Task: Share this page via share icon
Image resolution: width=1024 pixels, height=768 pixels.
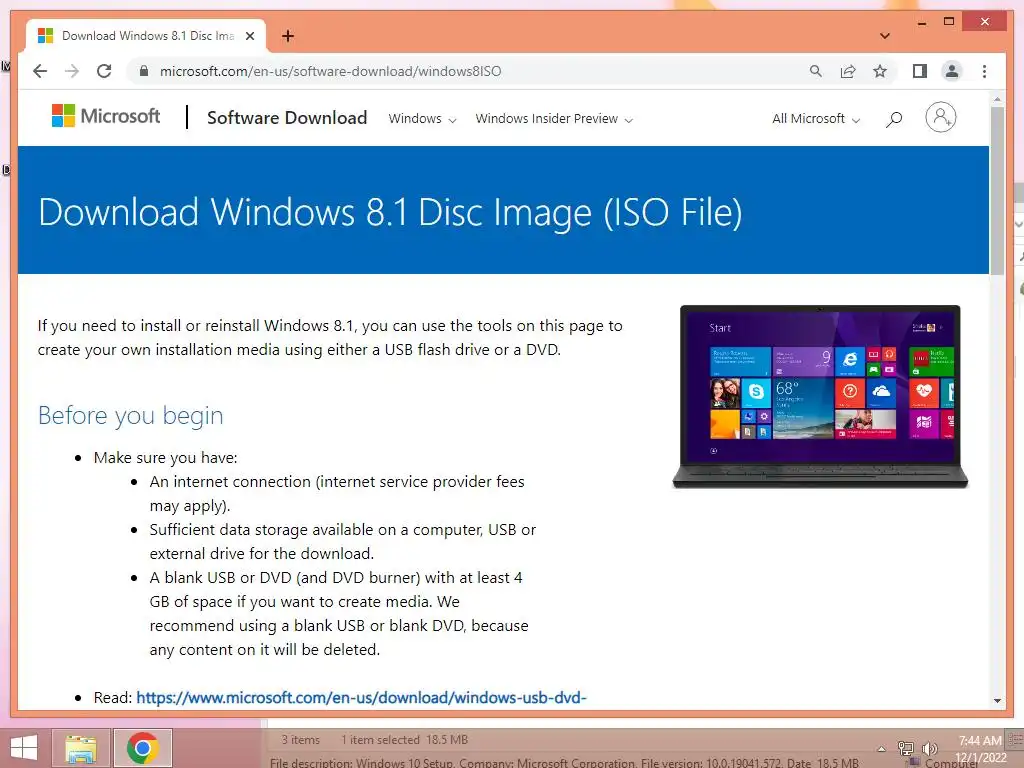Action: tap(848, 71)
